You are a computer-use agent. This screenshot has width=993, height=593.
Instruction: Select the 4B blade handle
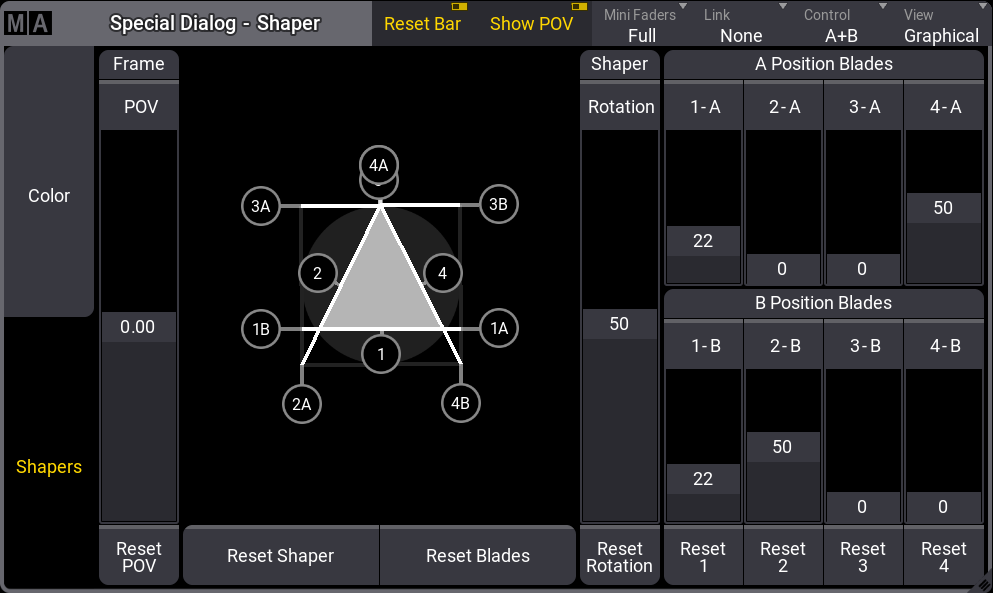point(460,403)
